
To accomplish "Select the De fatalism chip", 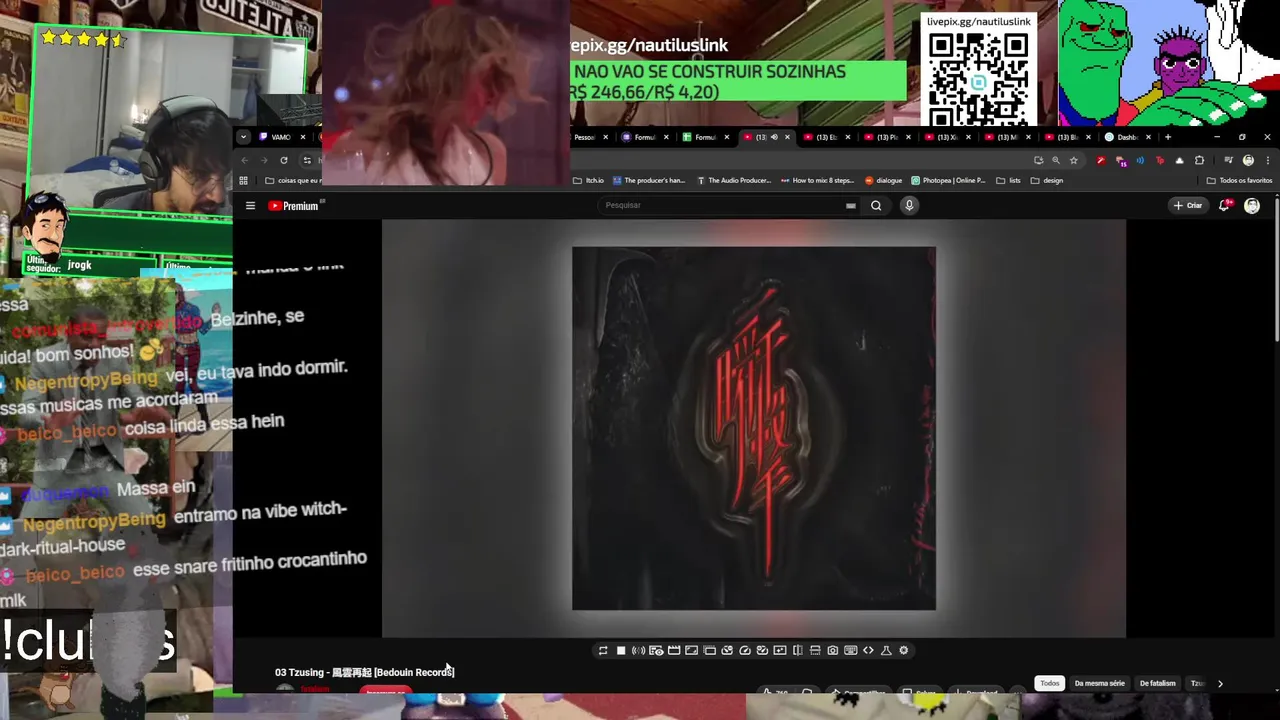I will [1157, 683].
